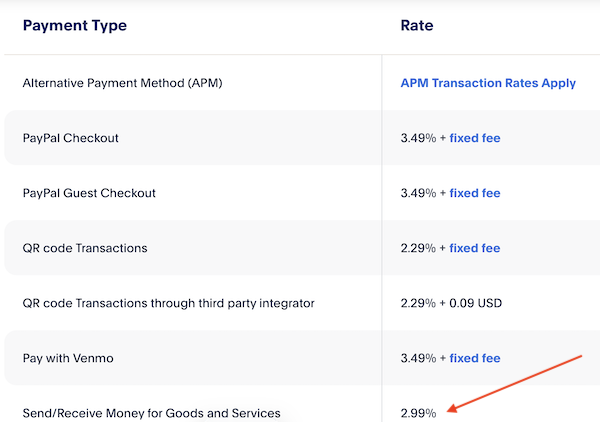This screenshot has width=600, height=422.
Task: Click fixed fee link for Pay with Venmo
Action: 475,358
